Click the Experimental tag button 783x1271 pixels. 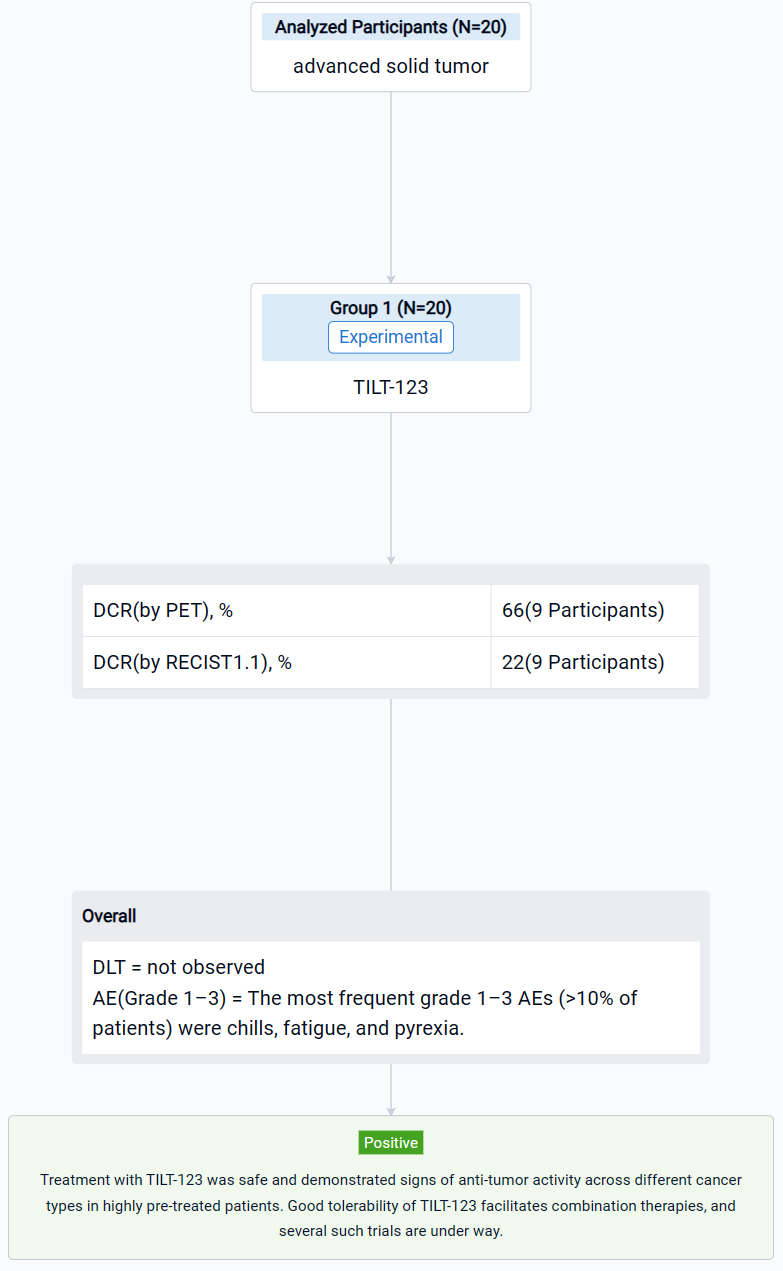tap(390, 337)
